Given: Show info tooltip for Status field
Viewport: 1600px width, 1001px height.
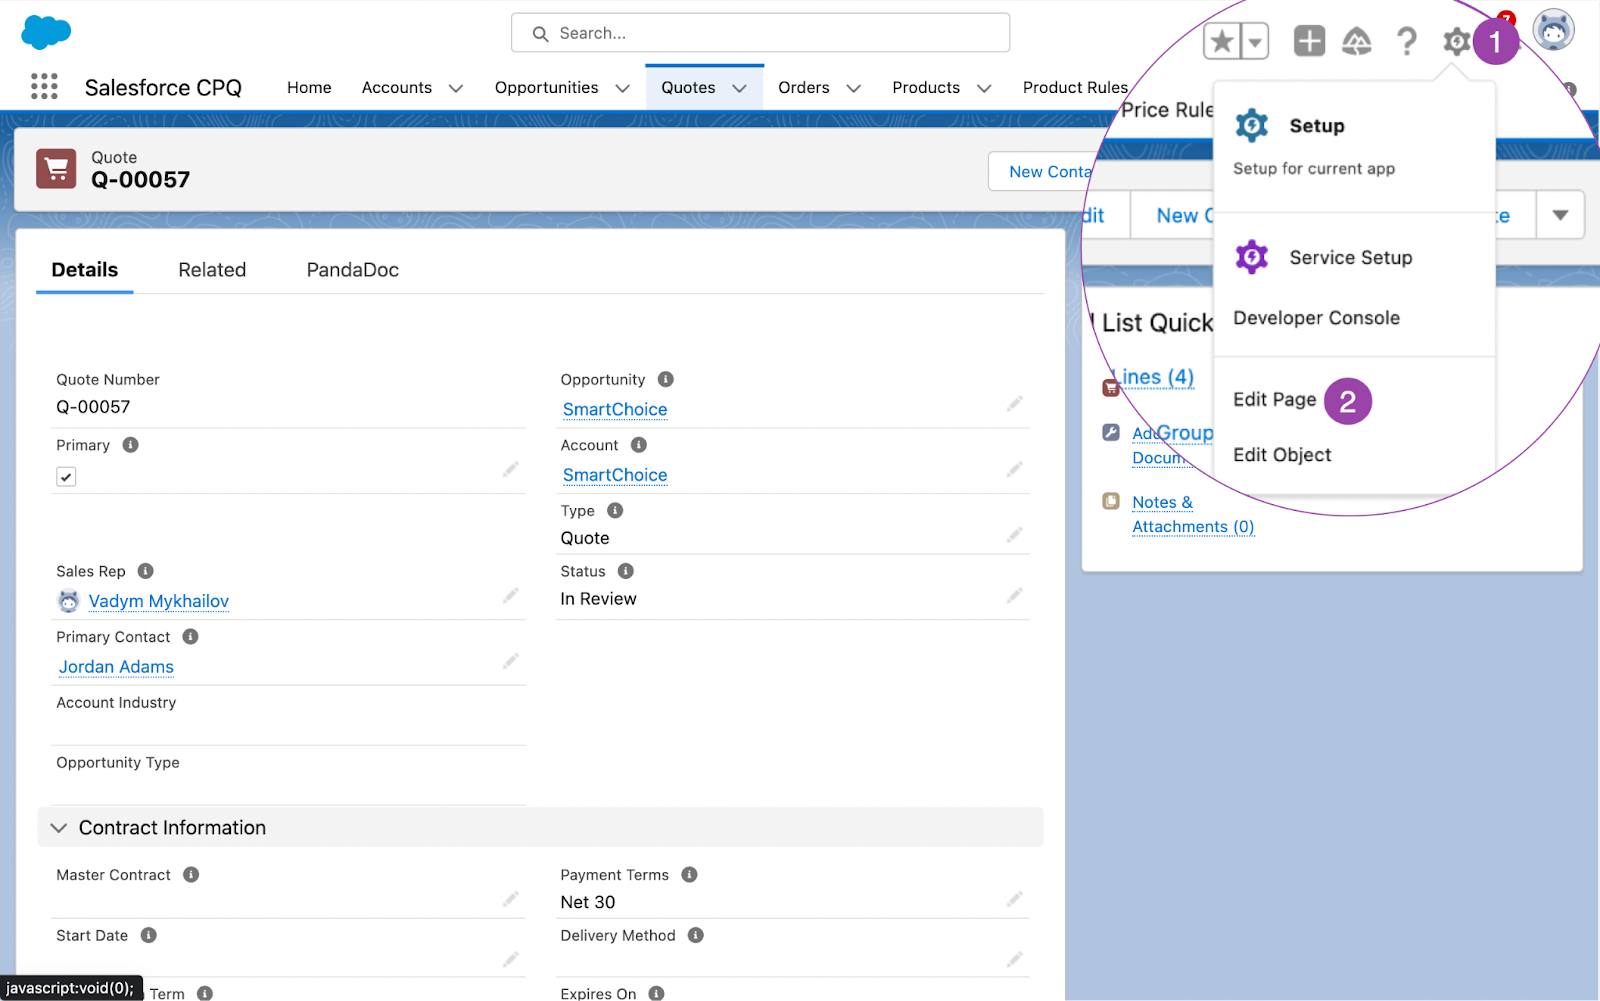Looking at the screenshot, I should tap(626, 571).
